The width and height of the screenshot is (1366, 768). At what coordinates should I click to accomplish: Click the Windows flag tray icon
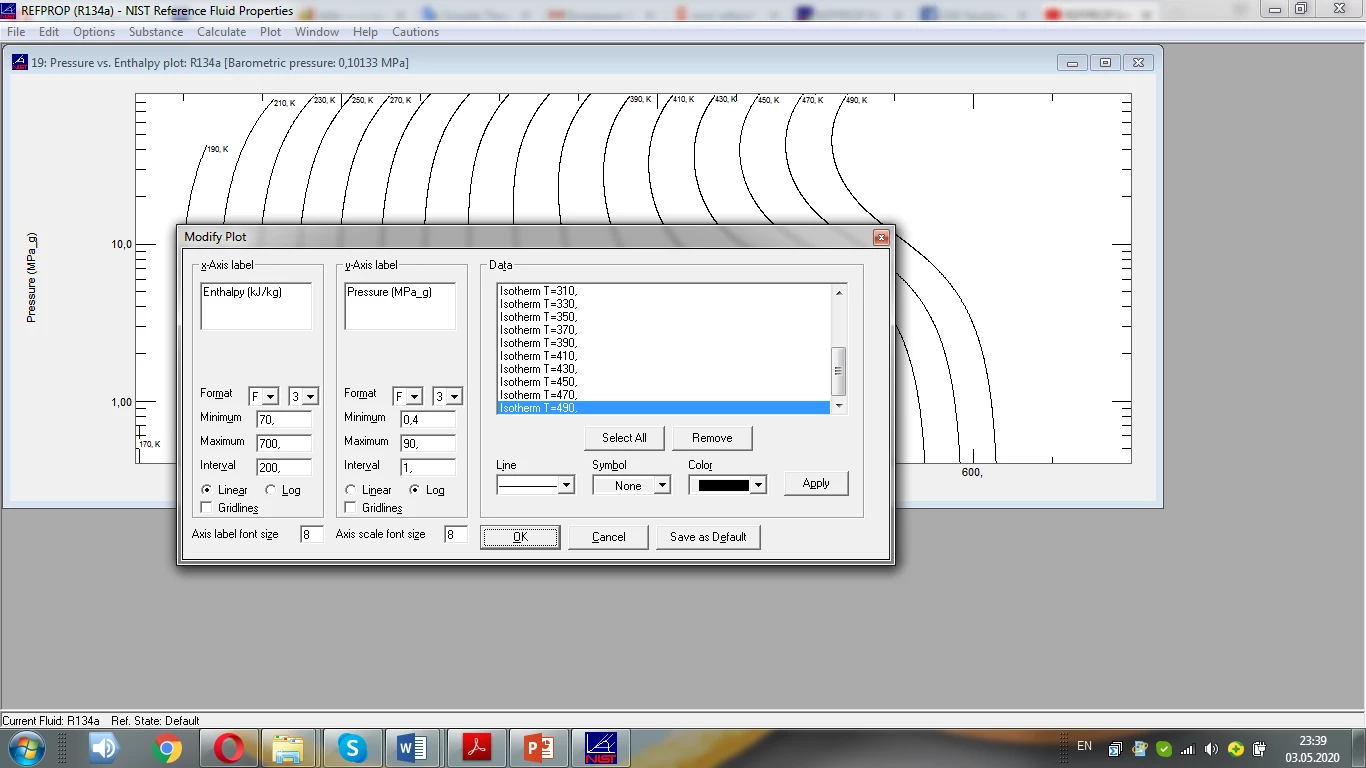1140,749
